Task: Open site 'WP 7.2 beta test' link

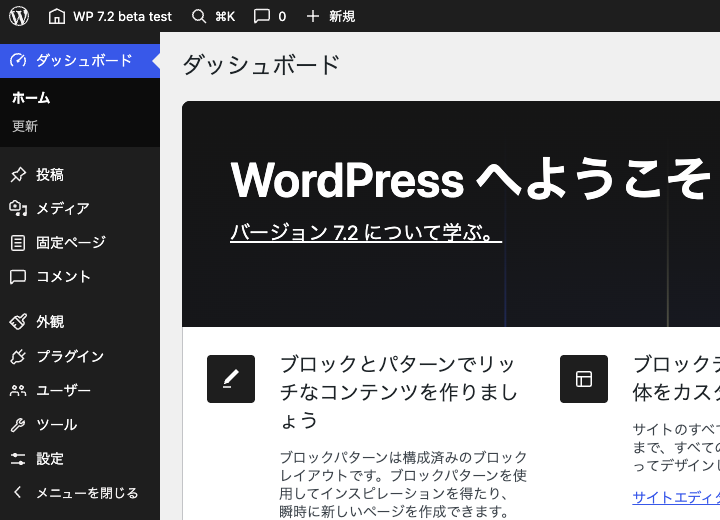Action: point(122,17)
